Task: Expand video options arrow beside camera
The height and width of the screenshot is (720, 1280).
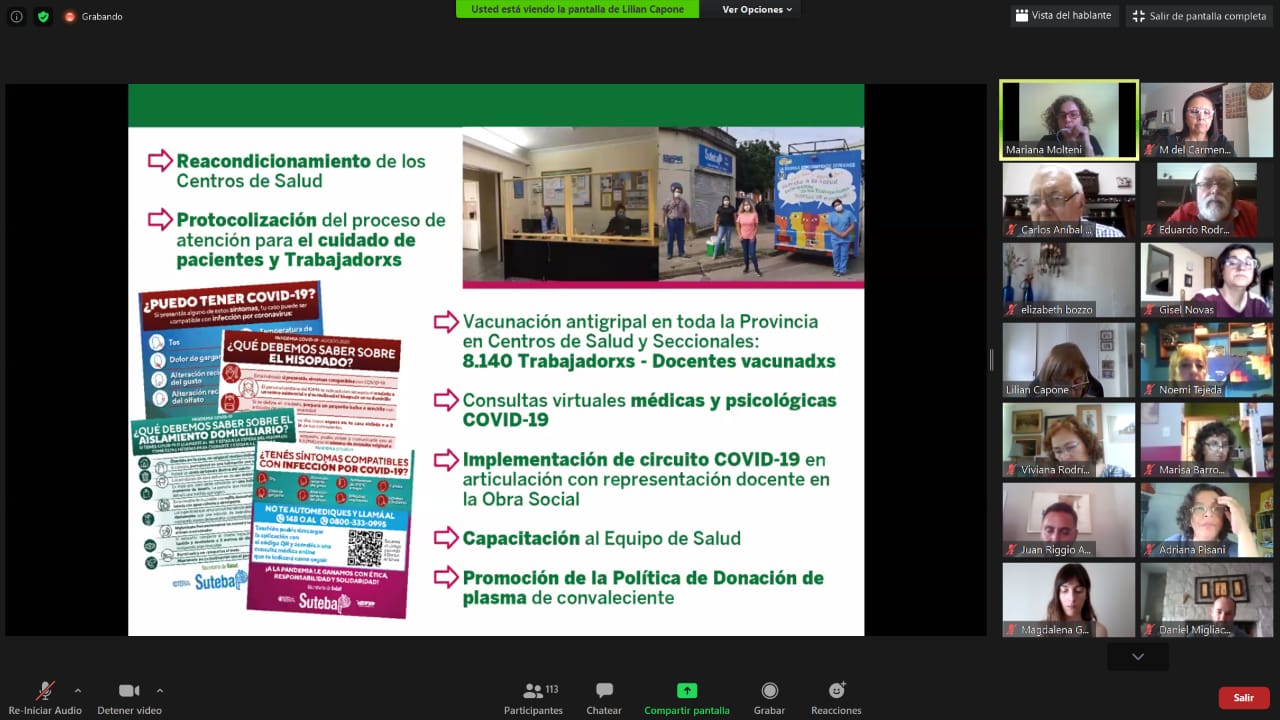Action: (159, 690)
